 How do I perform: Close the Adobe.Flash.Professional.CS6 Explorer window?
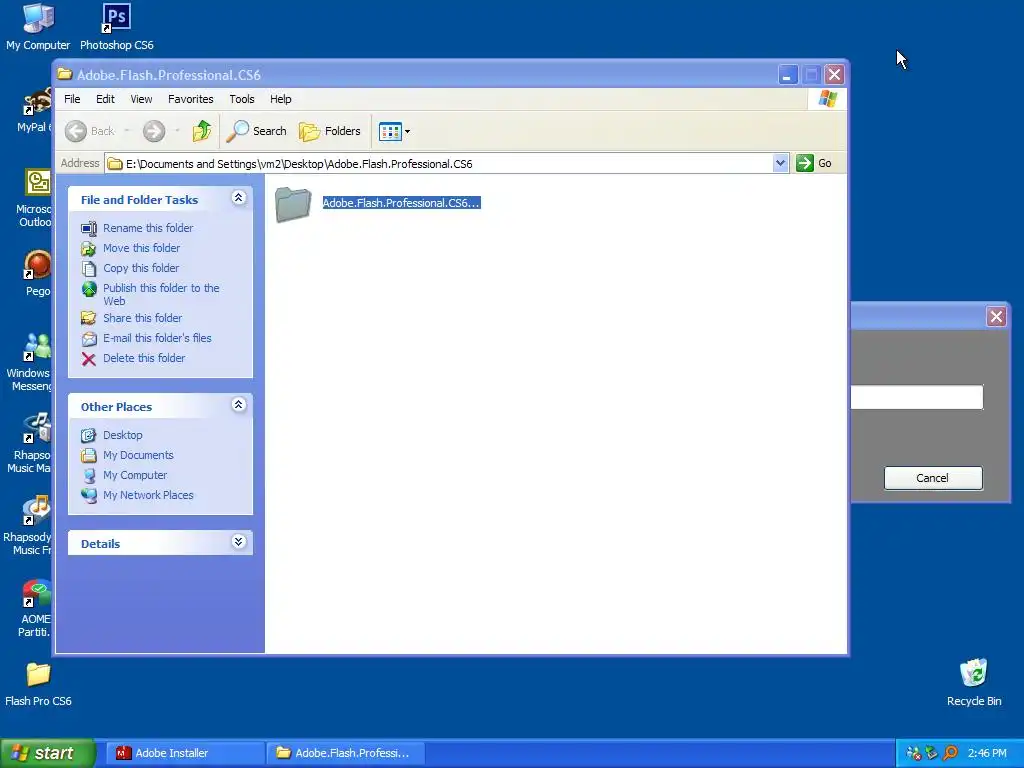click(834, 75)
